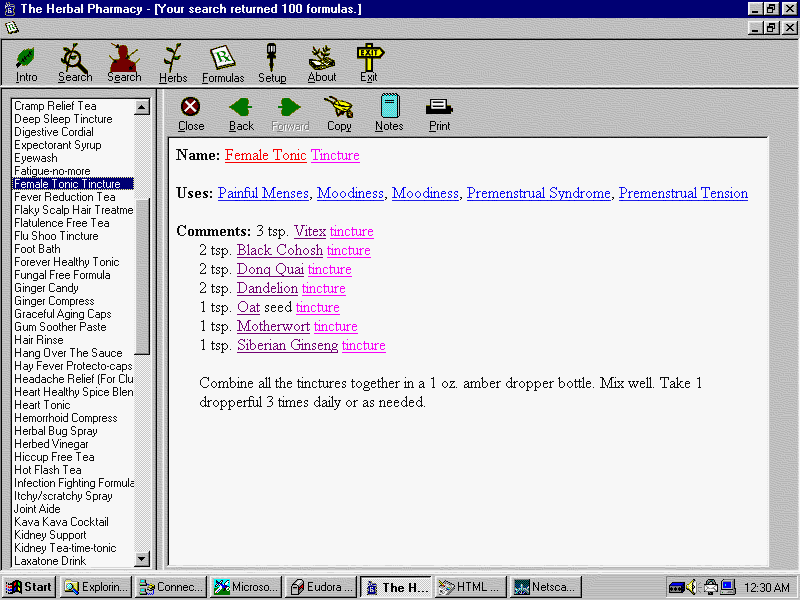
Task: Open the Dandelion herb link
Action: (x=267, y=288)
